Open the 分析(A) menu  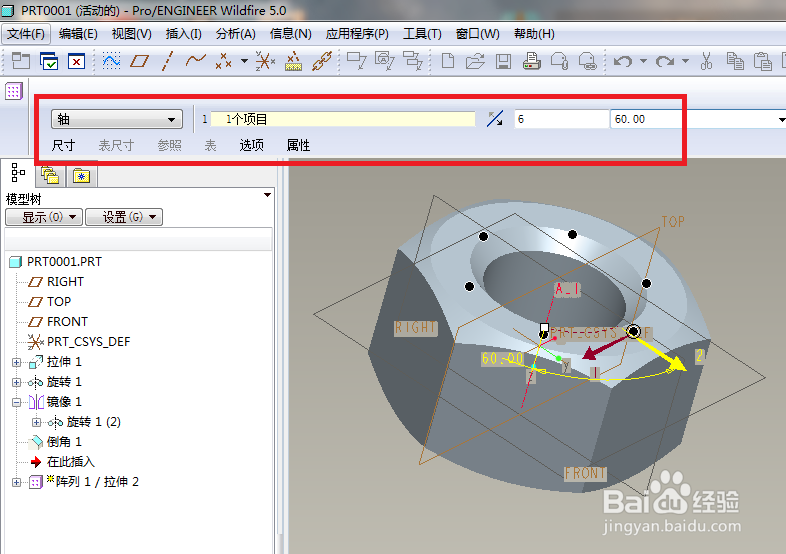click(236, 34)
